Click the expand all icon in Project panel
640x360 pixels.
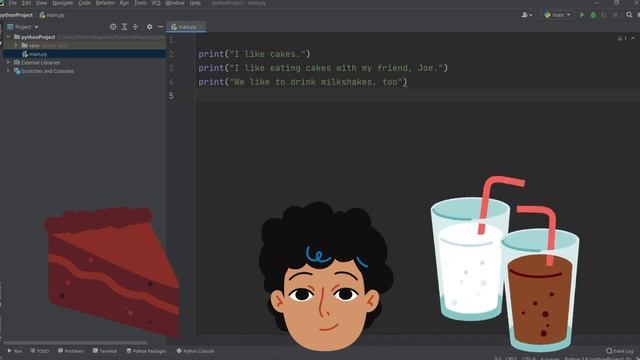[x=124, y=27]
